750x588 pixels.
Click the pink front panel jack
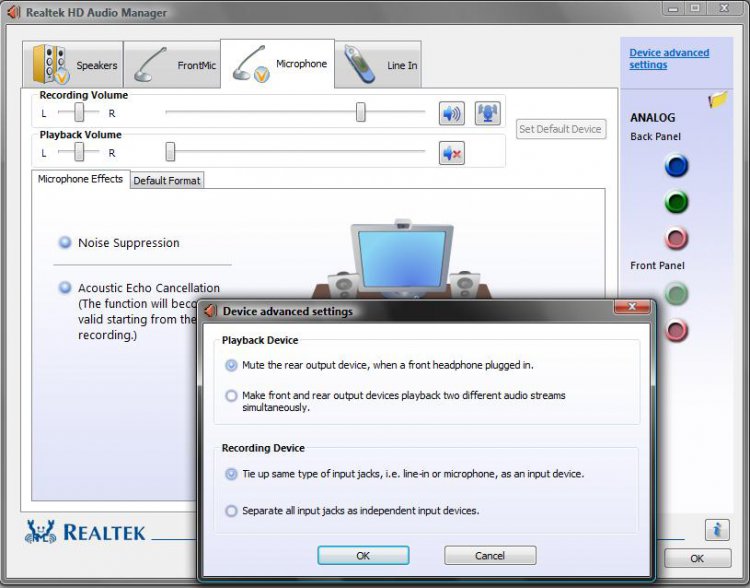click(676, 330)
